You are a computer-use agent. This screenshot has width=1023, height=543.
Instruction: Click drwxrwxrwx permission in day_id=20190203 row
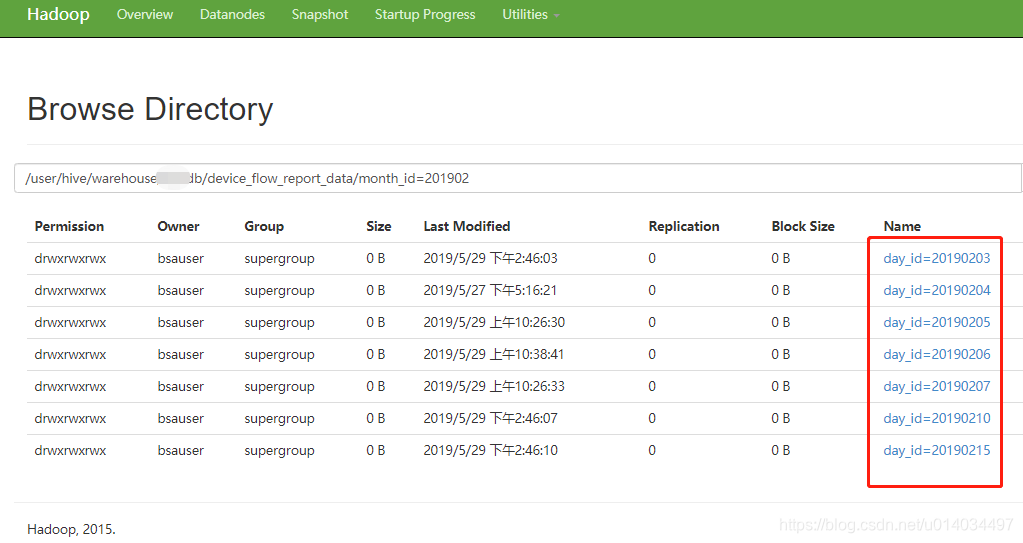coord(70,258)
